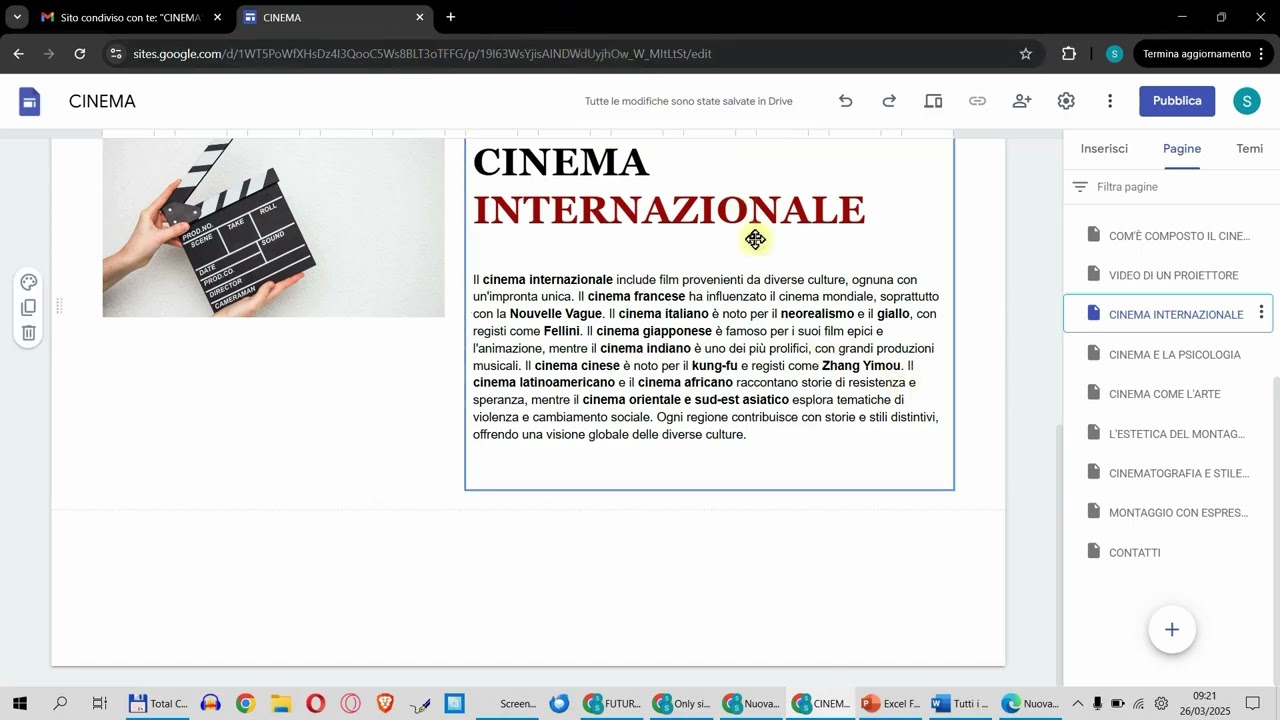The width and height of the screenshot is (1280, 720).
Task: Click the CINEMA INTERNAZIONALE heading text
Action: click(x=669, y=186)
